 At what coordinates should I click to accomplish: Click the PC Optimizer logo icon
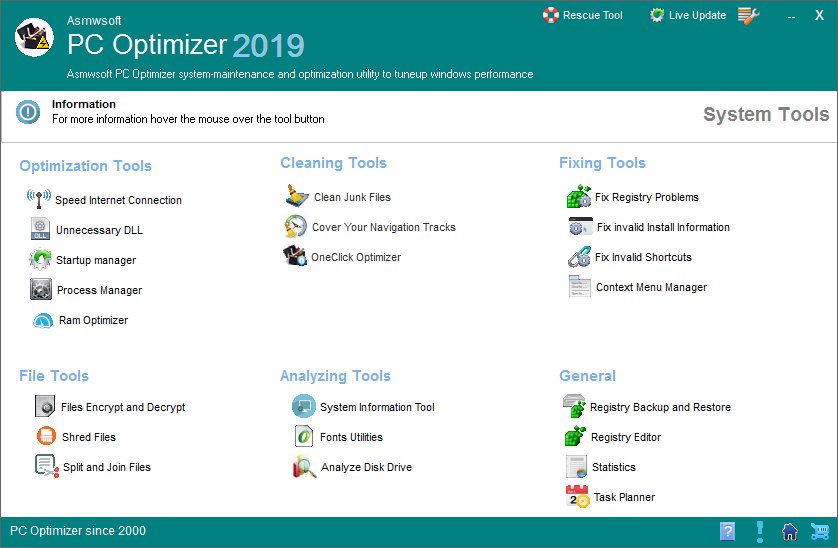[34, 37]
